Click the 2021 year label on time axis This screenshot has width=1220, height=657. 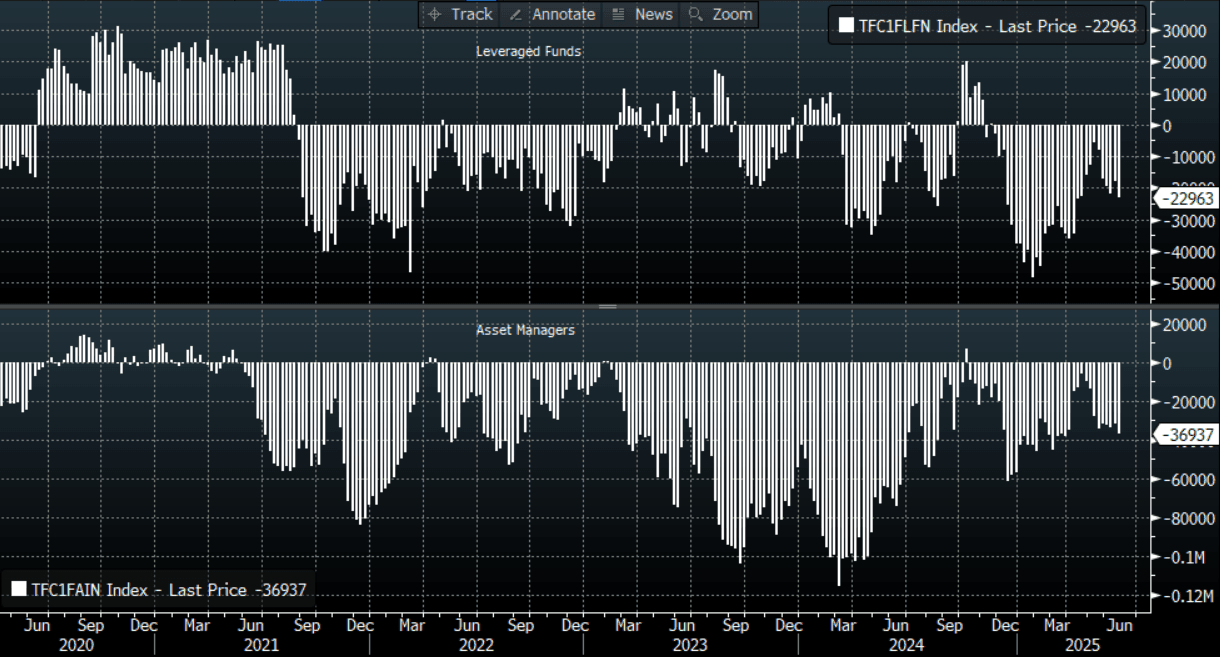[x=260, y=646]
